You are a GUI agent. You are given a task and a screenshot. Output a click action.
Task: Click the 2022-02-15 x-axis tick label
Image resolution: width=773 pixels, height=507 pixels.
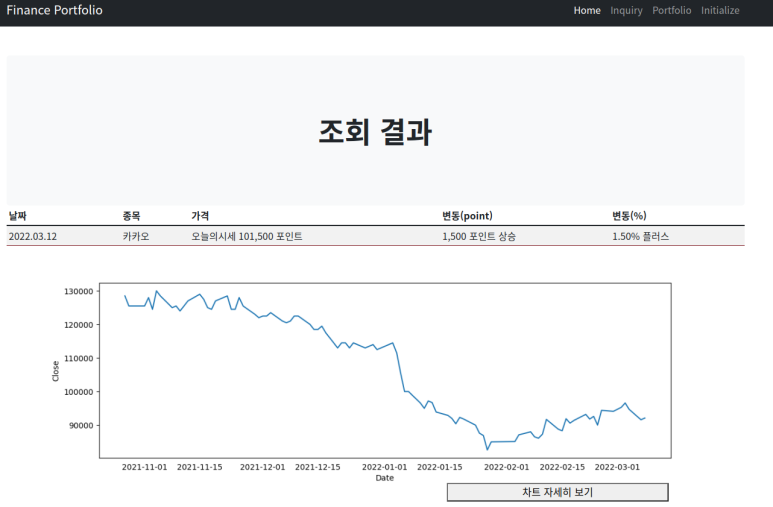(562, 467)
